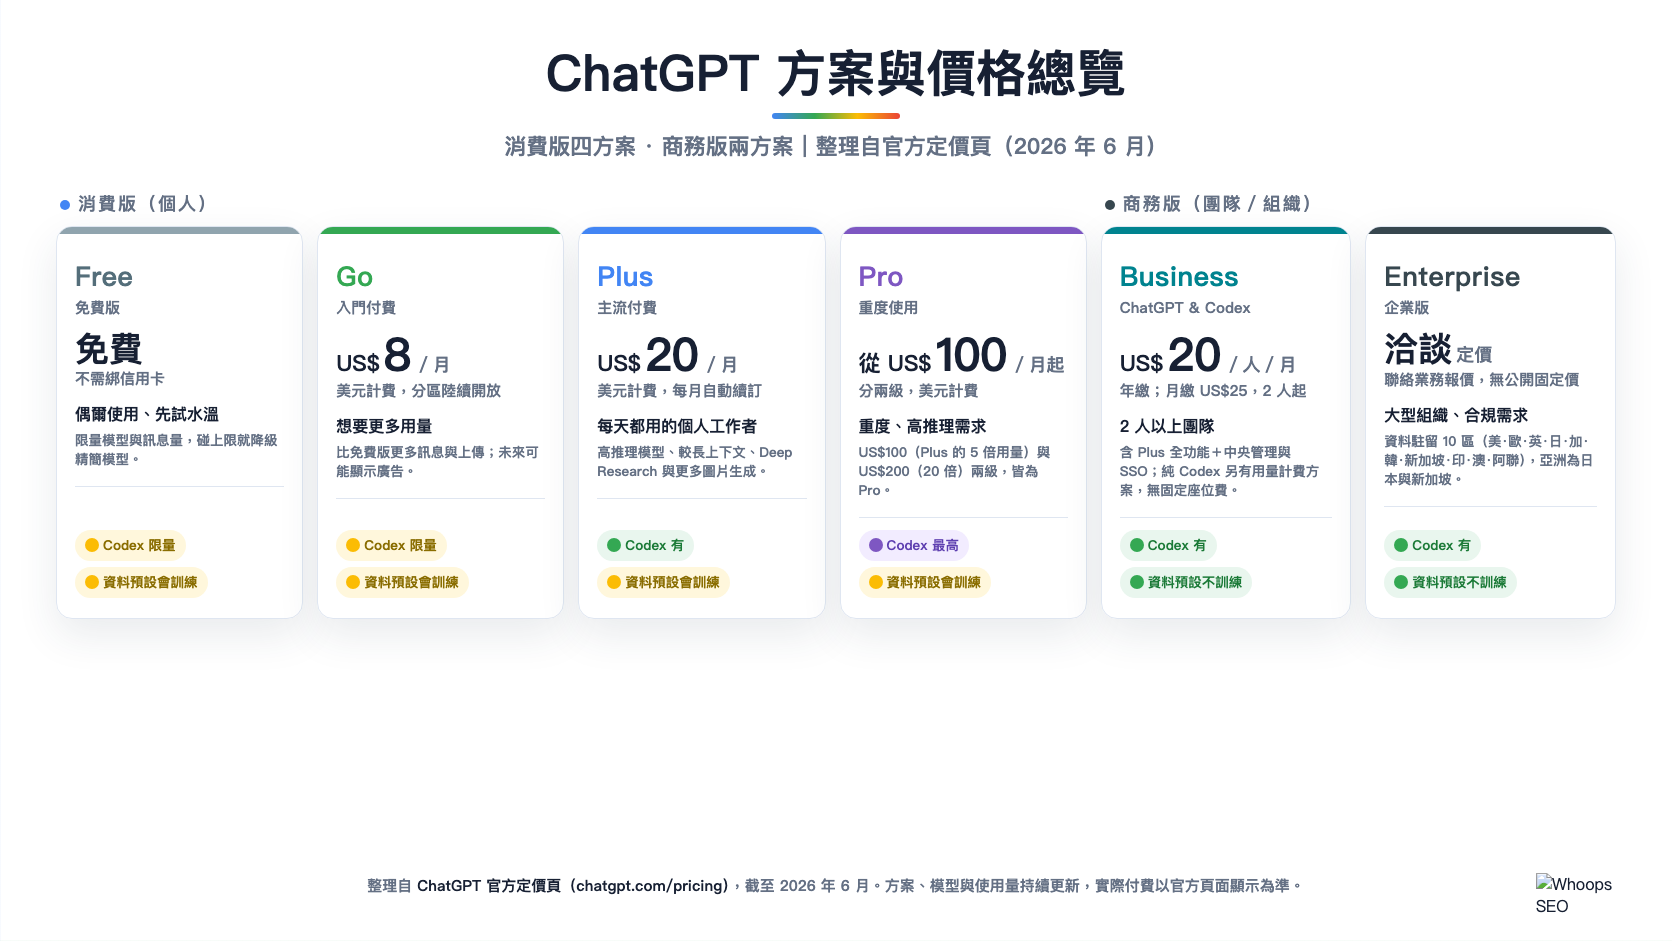Click '大型組織、合規需求' heading in Enterprise card
Viewport: 1672px width, 941px height.
point(1456,415)
